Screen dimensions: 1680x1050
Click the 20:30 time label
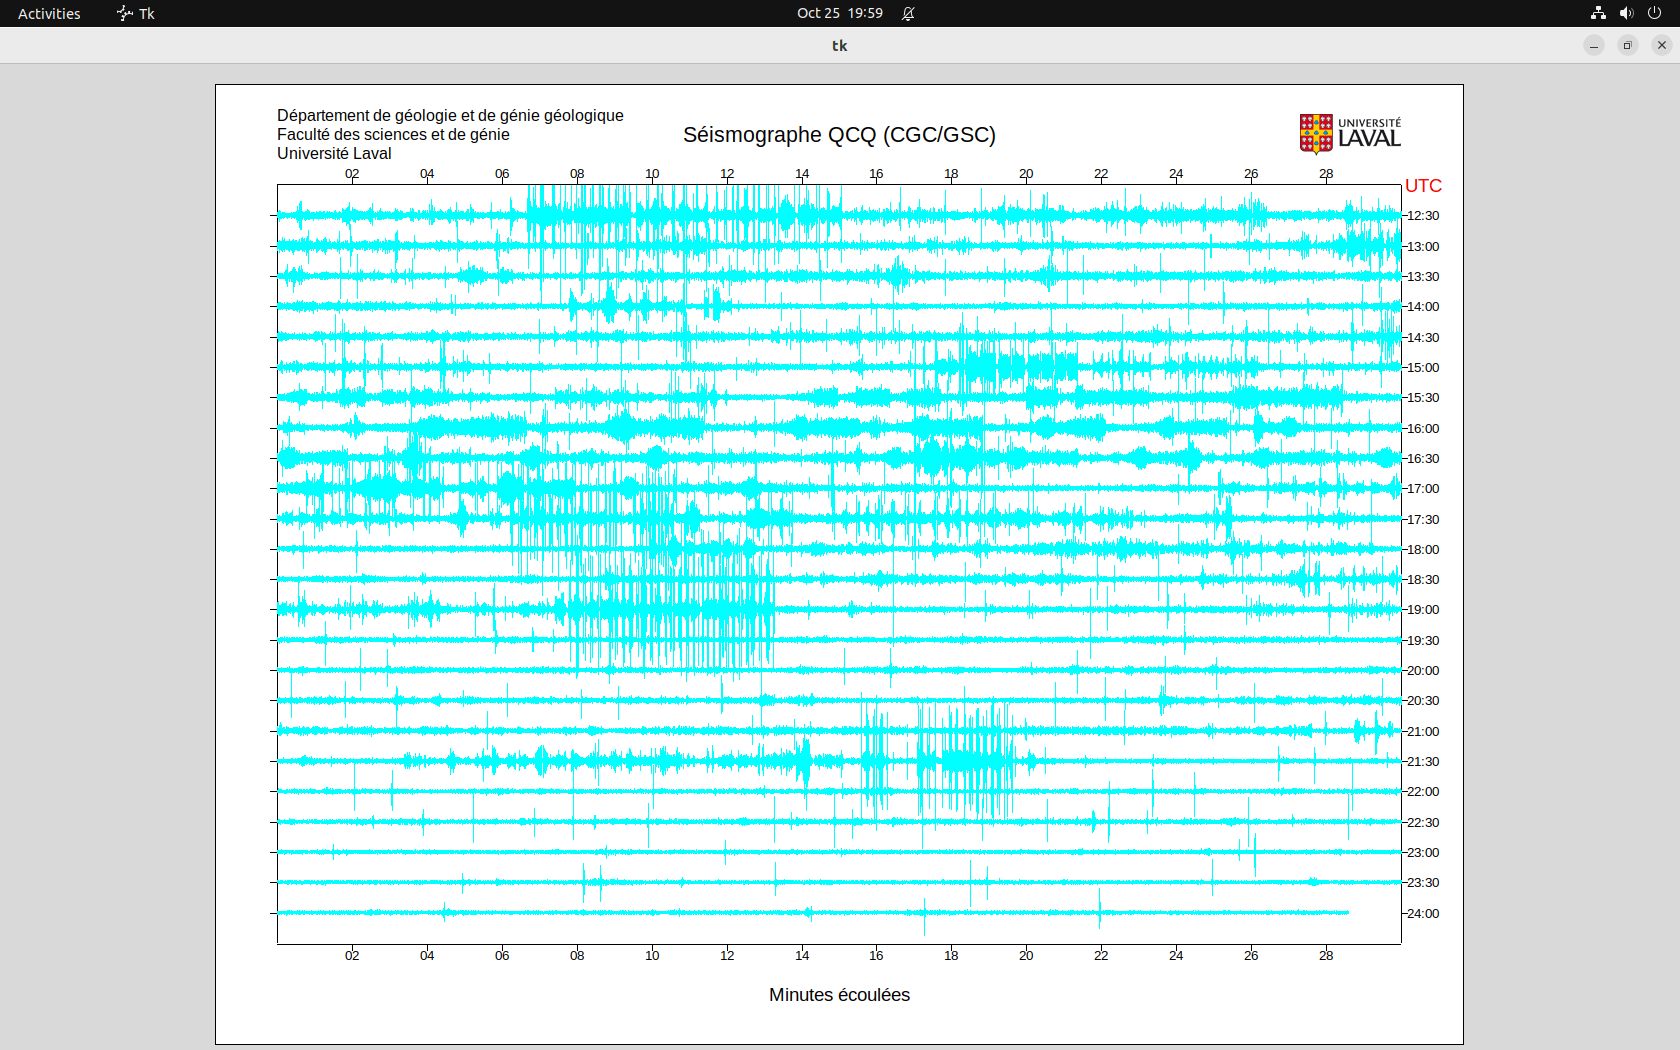pyautogui.click(x=1423, y=701)
